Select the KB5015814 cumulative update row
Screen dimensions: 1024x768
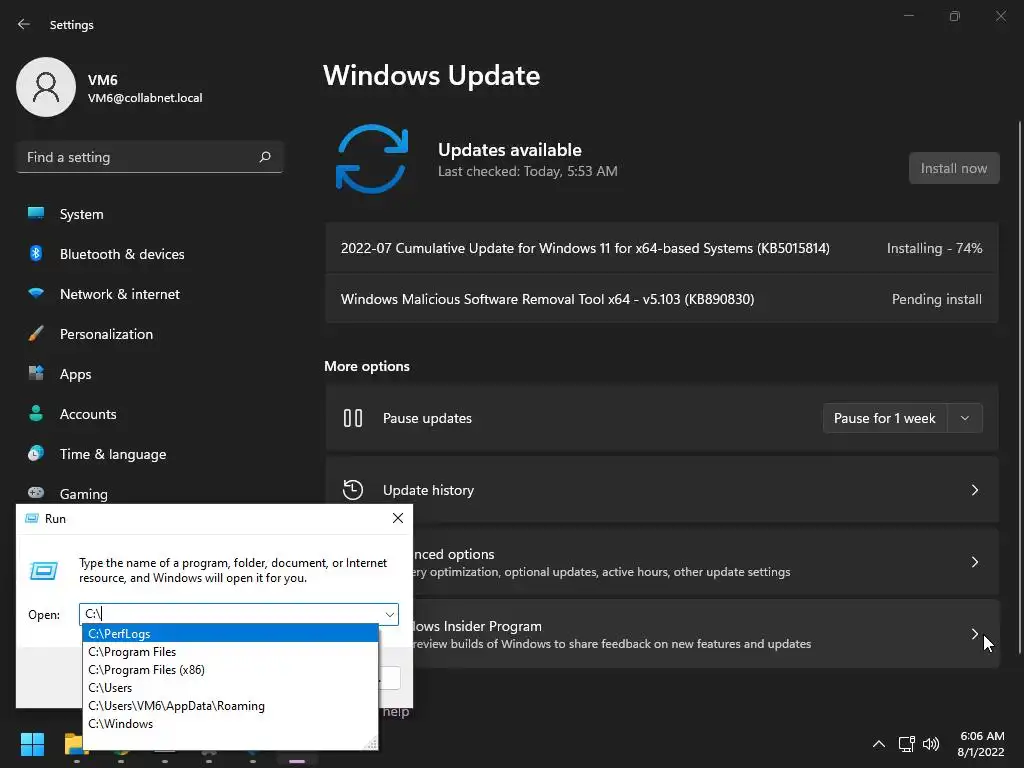[662, 248]
